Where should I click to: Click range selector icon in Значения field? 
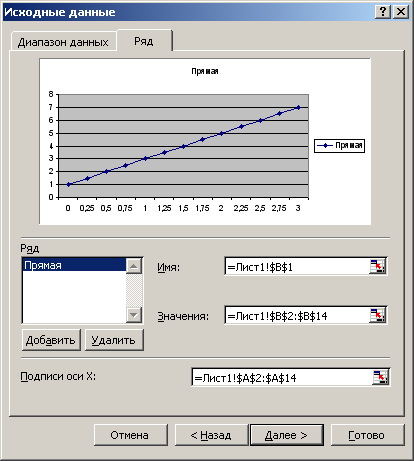(x=377, y=315)
